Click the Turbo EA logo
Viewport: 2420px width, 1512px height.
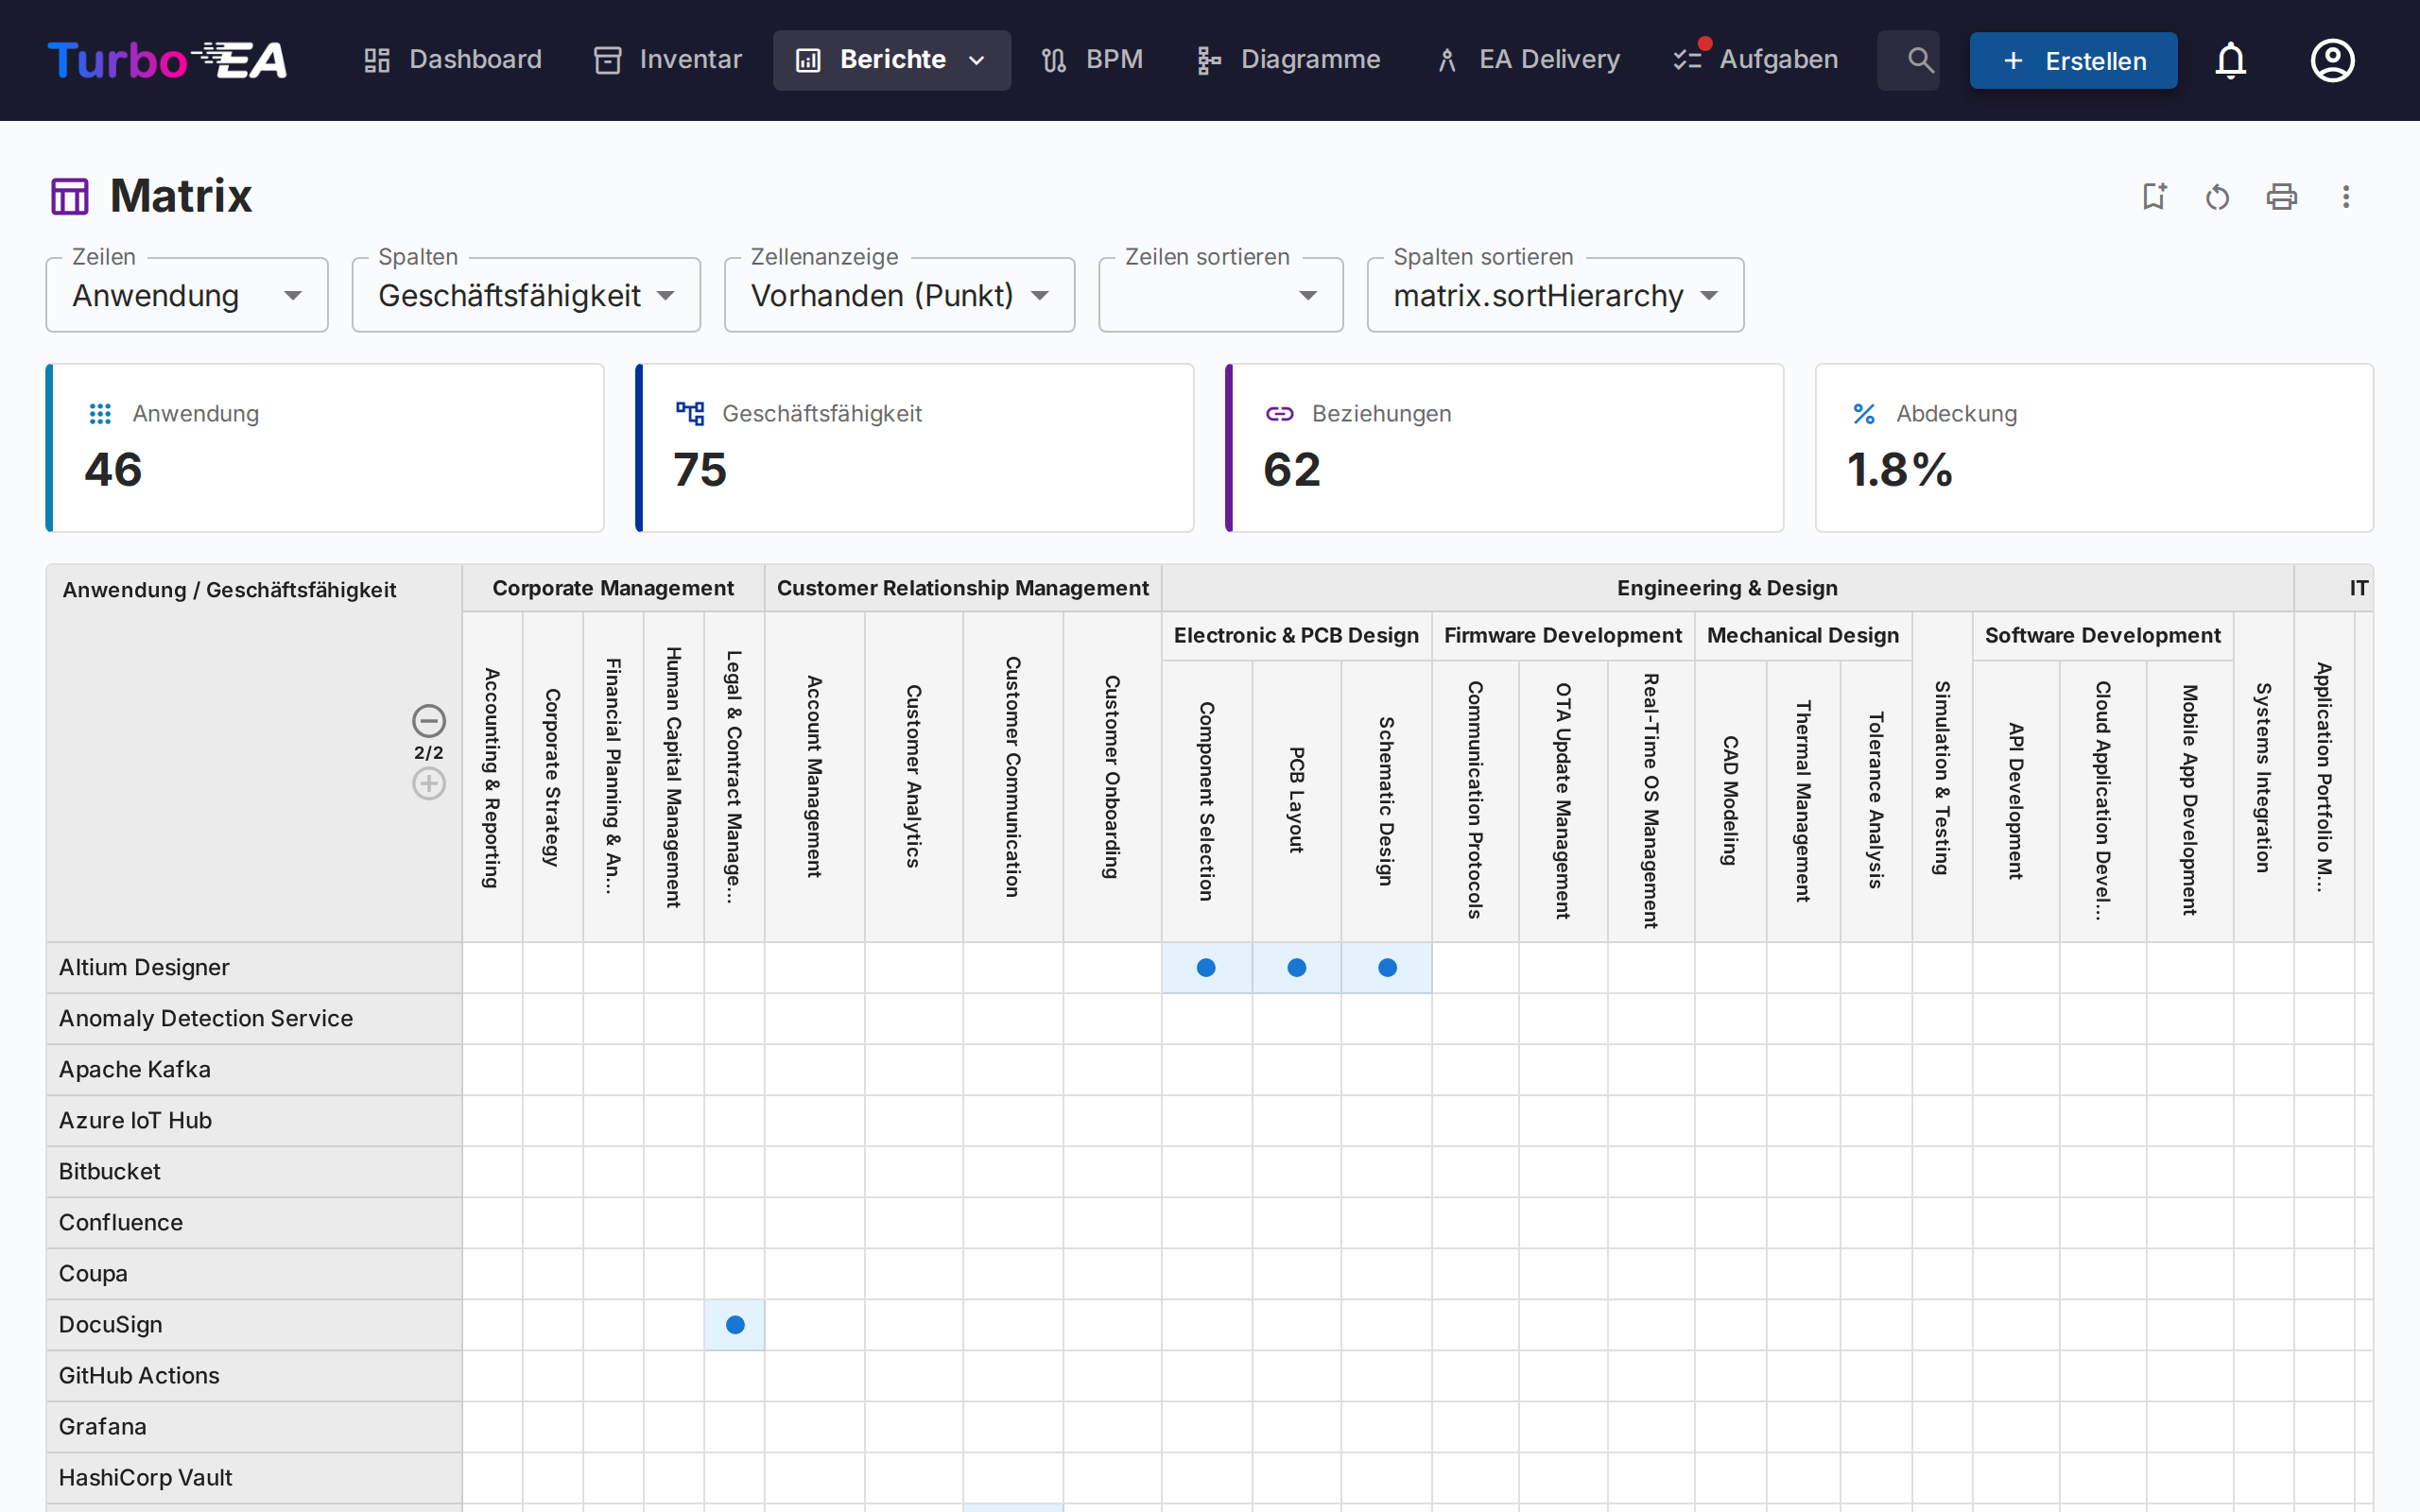click(x=167, y=60)
